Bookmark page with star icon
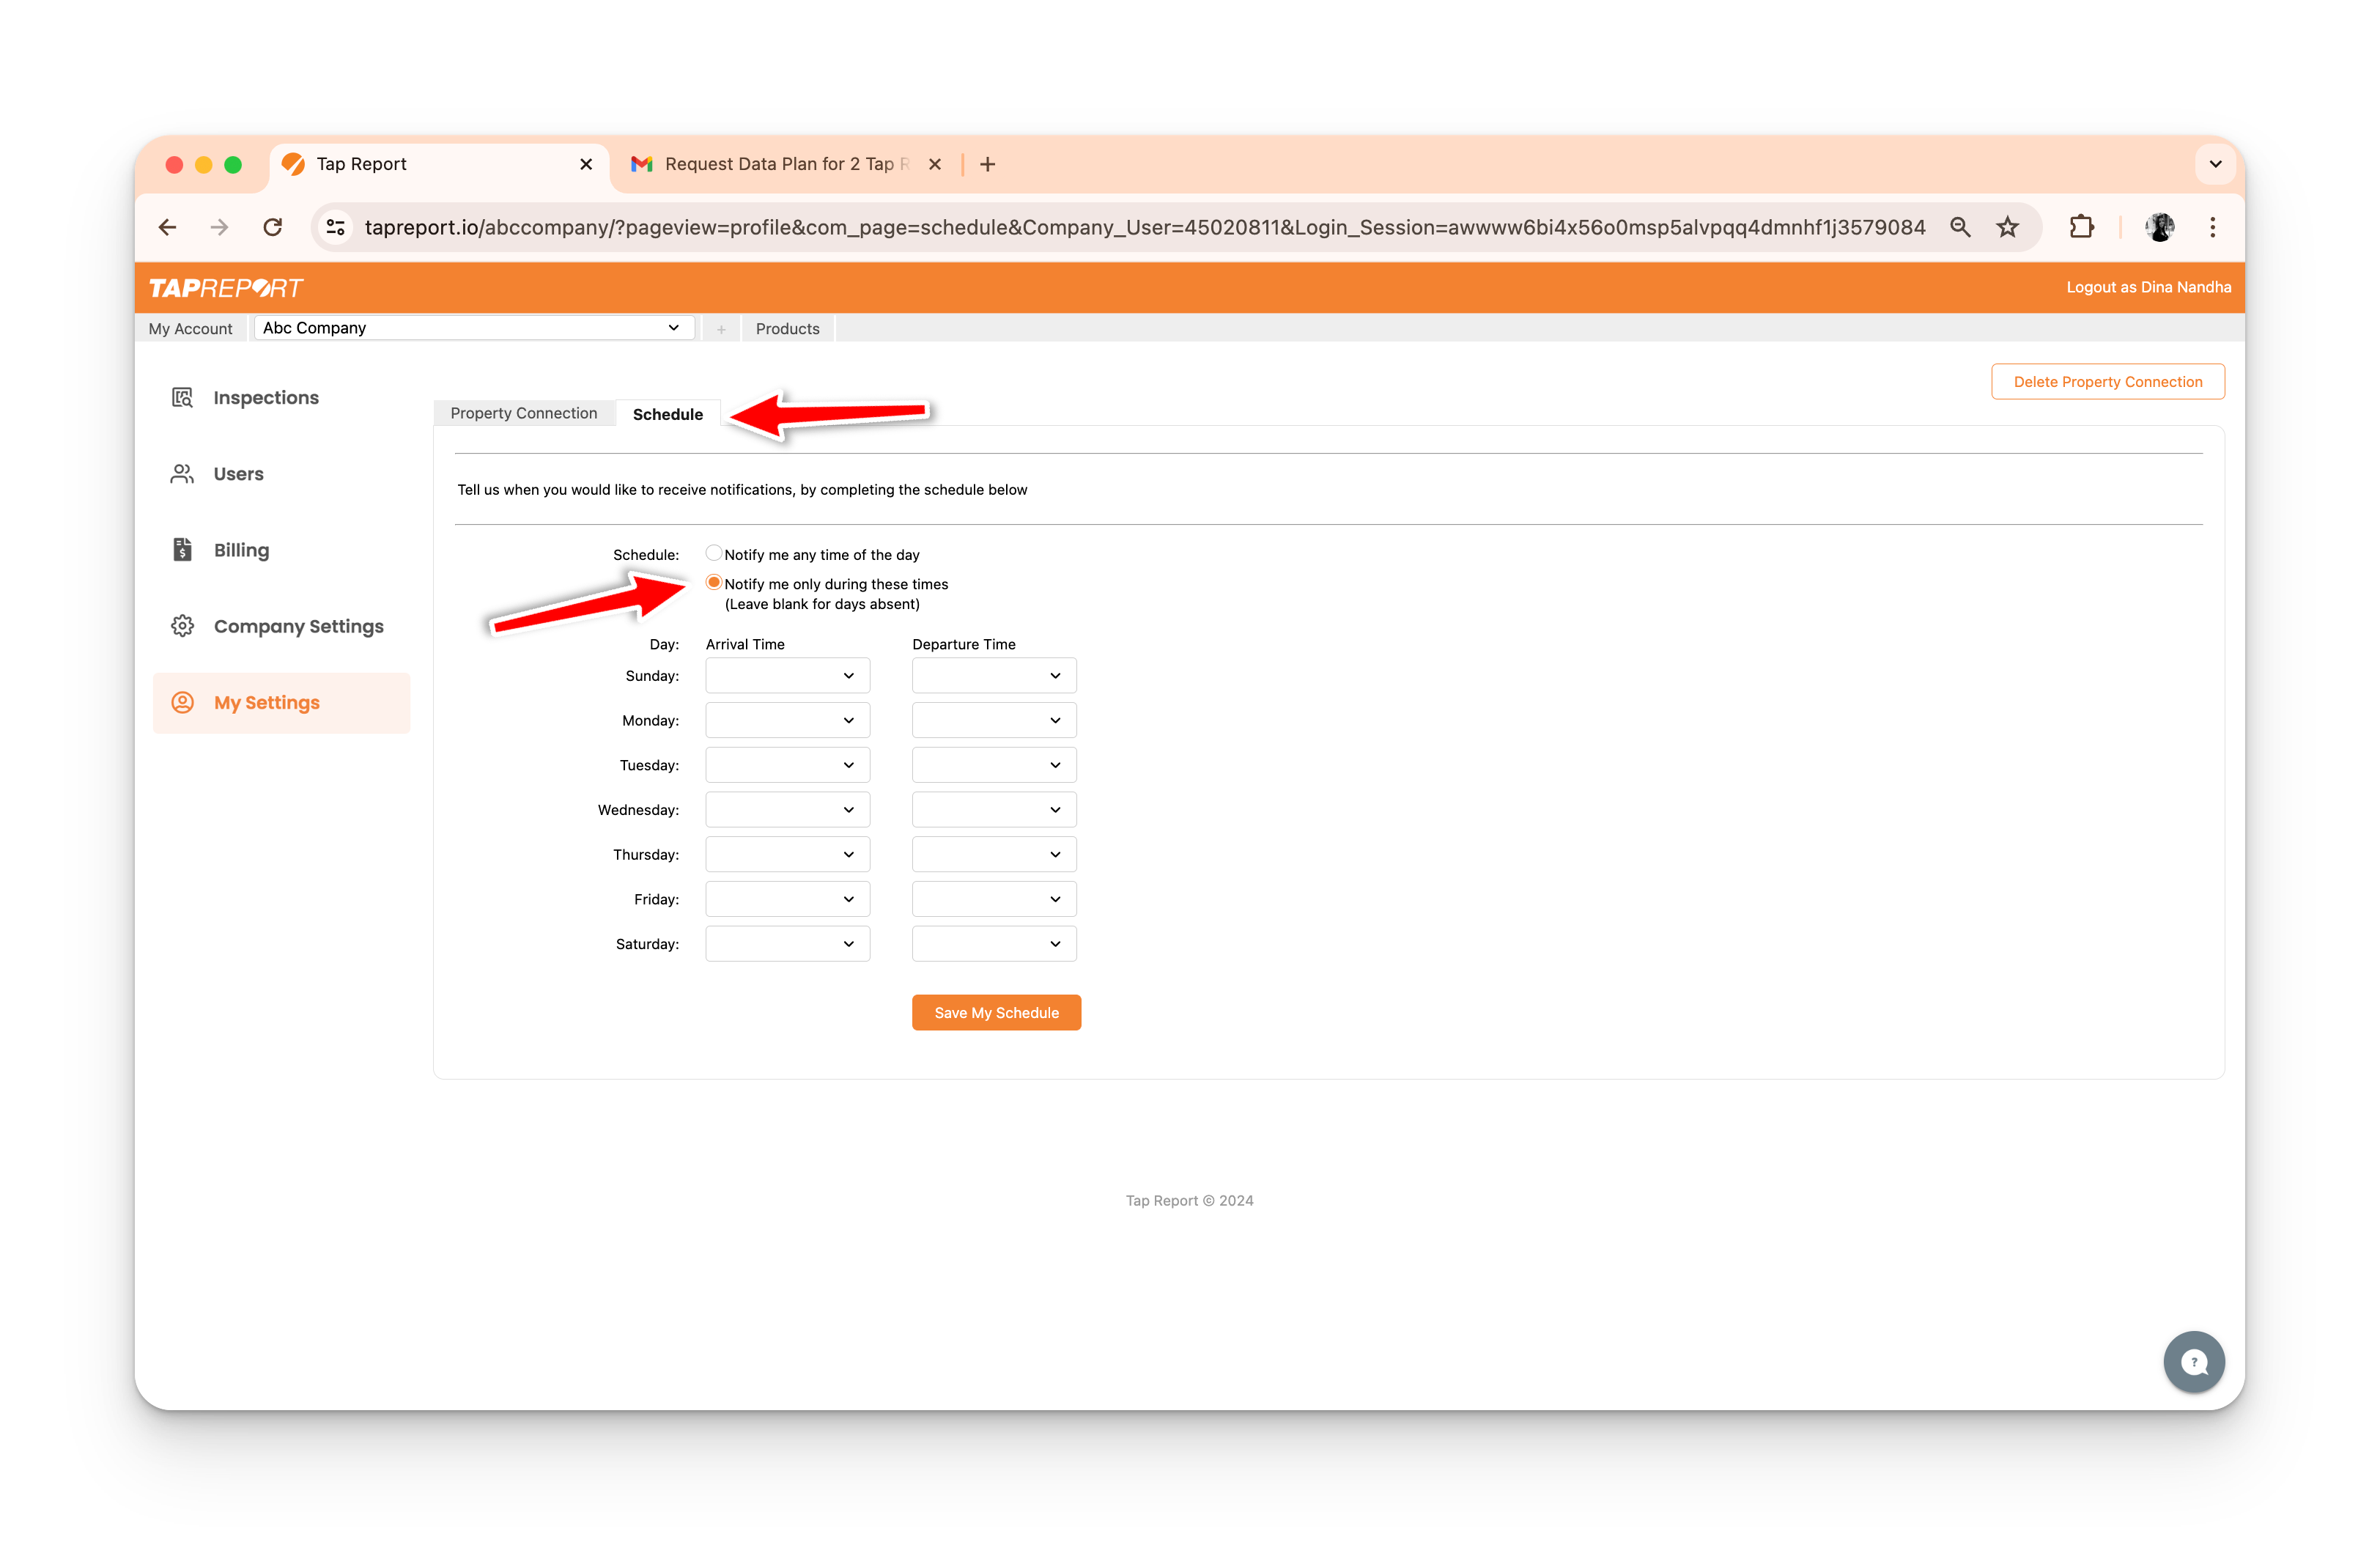Viewport: 2380px width, 1545px height. pyautogui.click(x=2007, y=227)
